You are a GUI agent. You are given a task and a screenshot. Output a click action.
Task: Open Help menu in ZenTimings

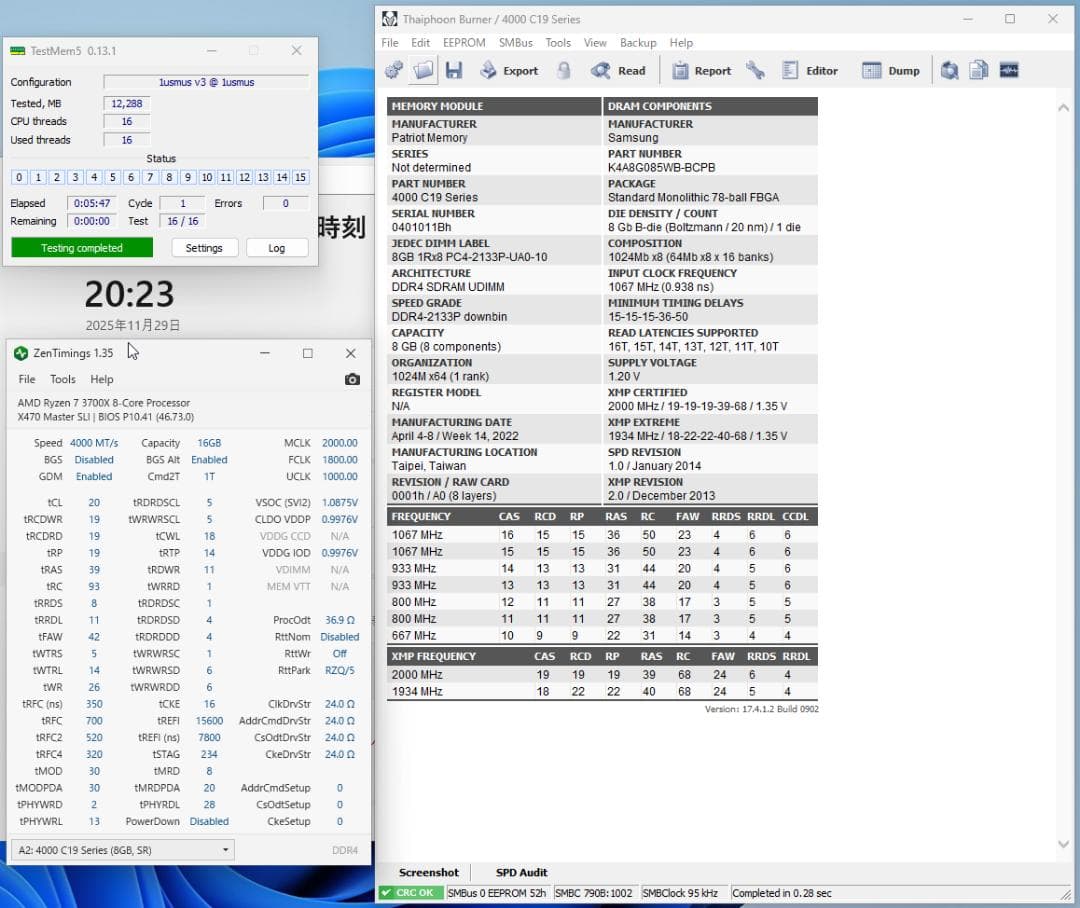102,380
